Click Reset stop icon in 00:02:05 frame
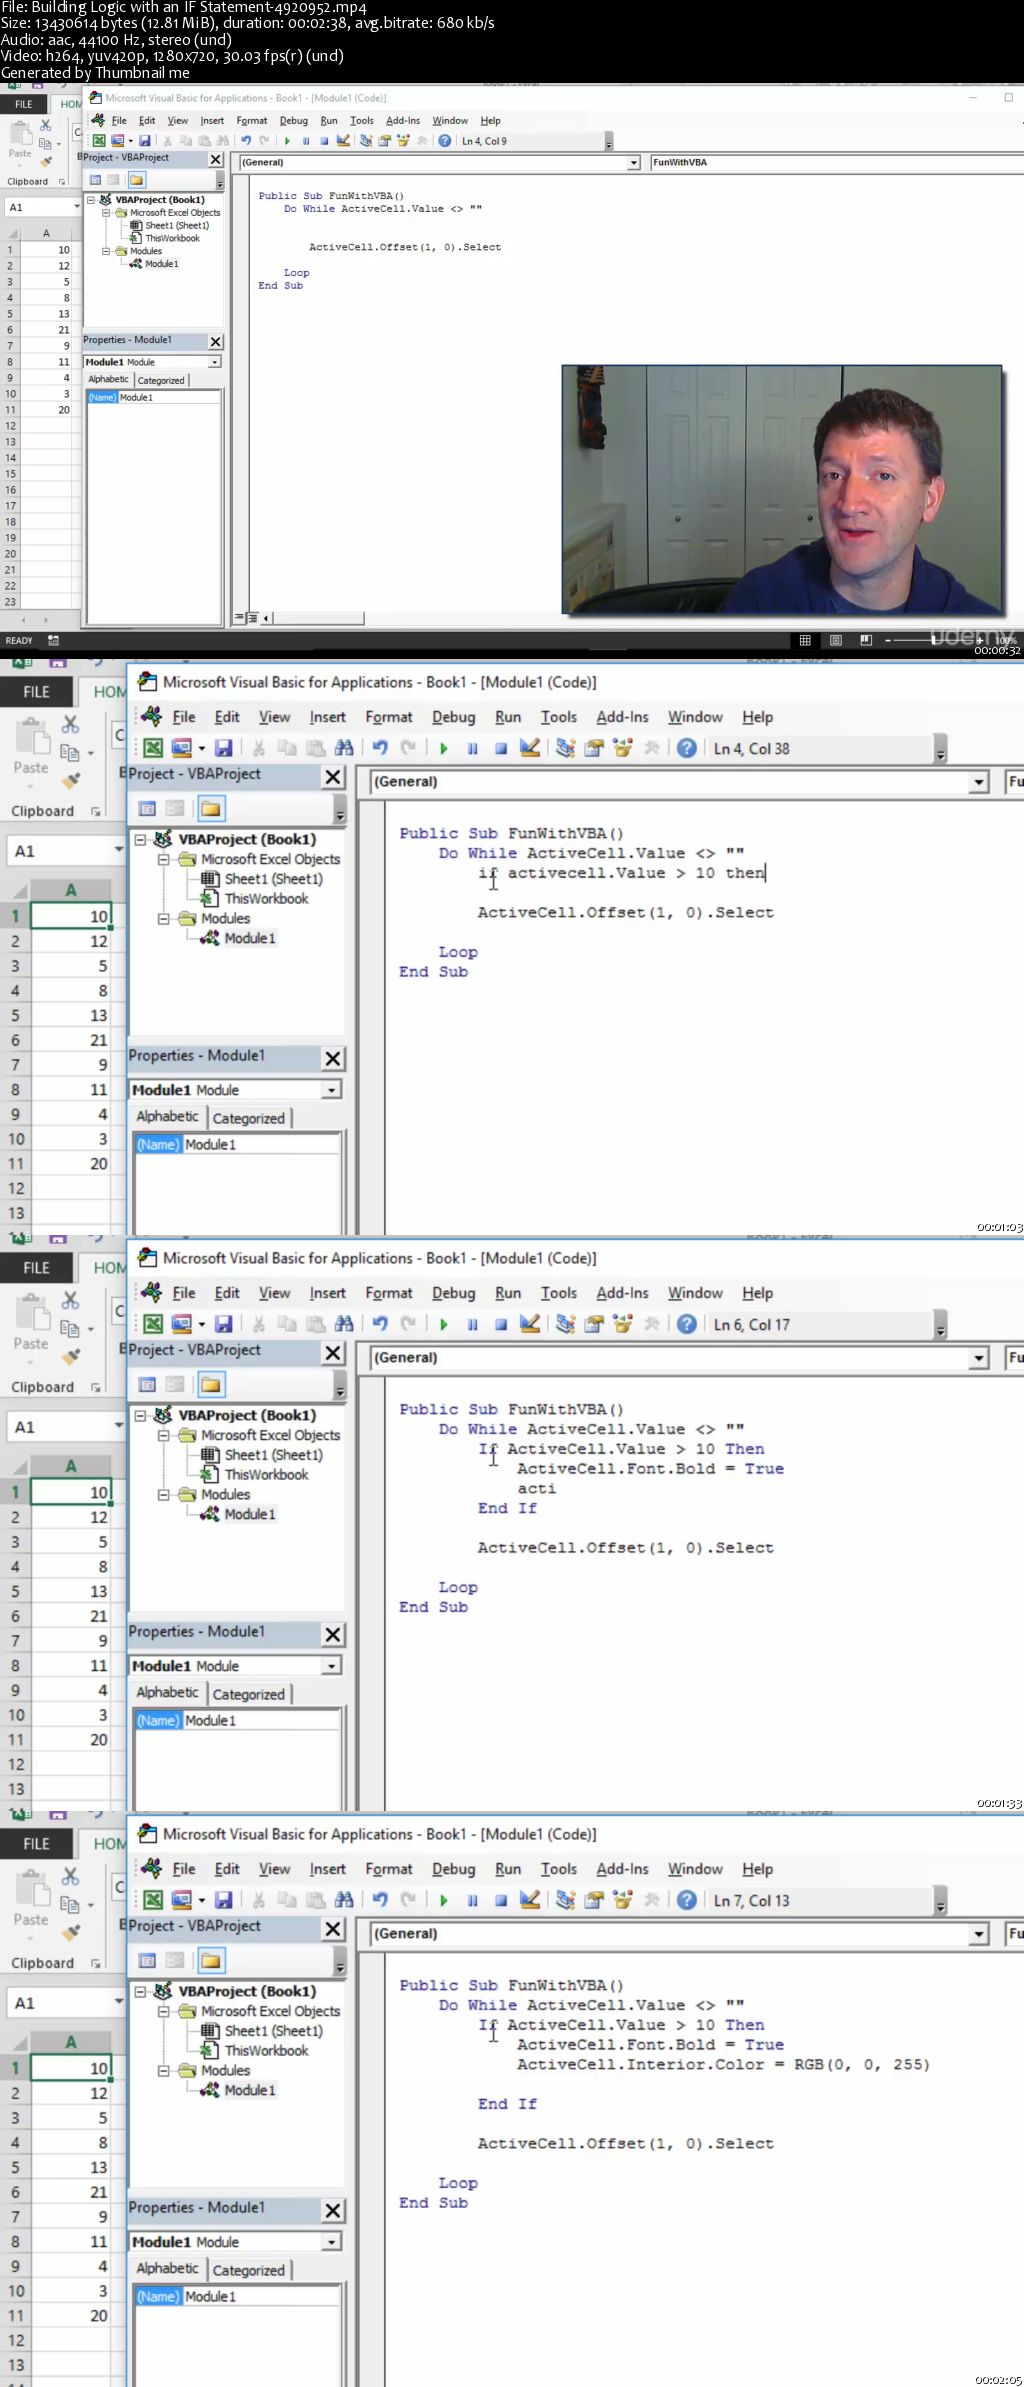Viewport: 1024px width, 2387px height. (501, 1900)
